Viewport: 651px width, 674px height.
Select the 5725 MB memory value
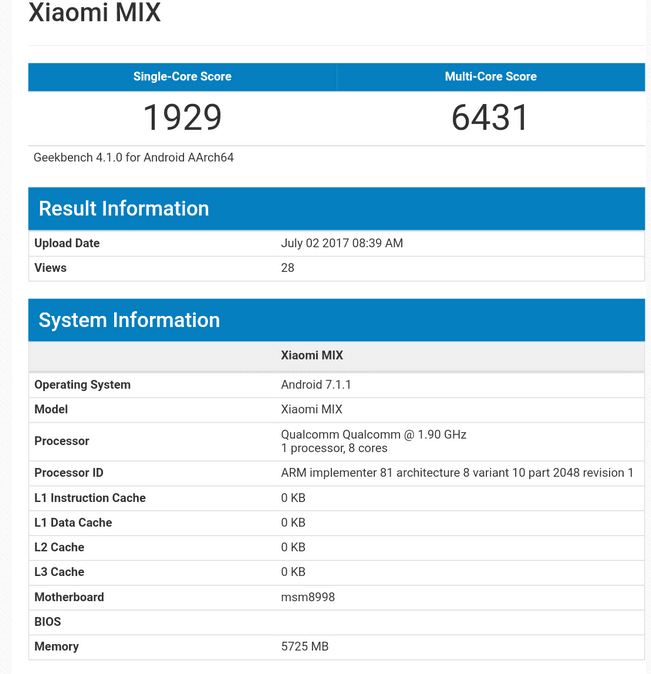tap(304, 646)
